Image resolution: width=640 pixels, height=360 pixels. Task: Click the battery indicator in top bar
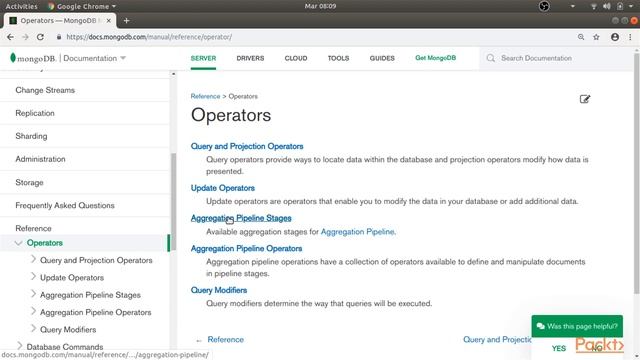click(620, 6)
